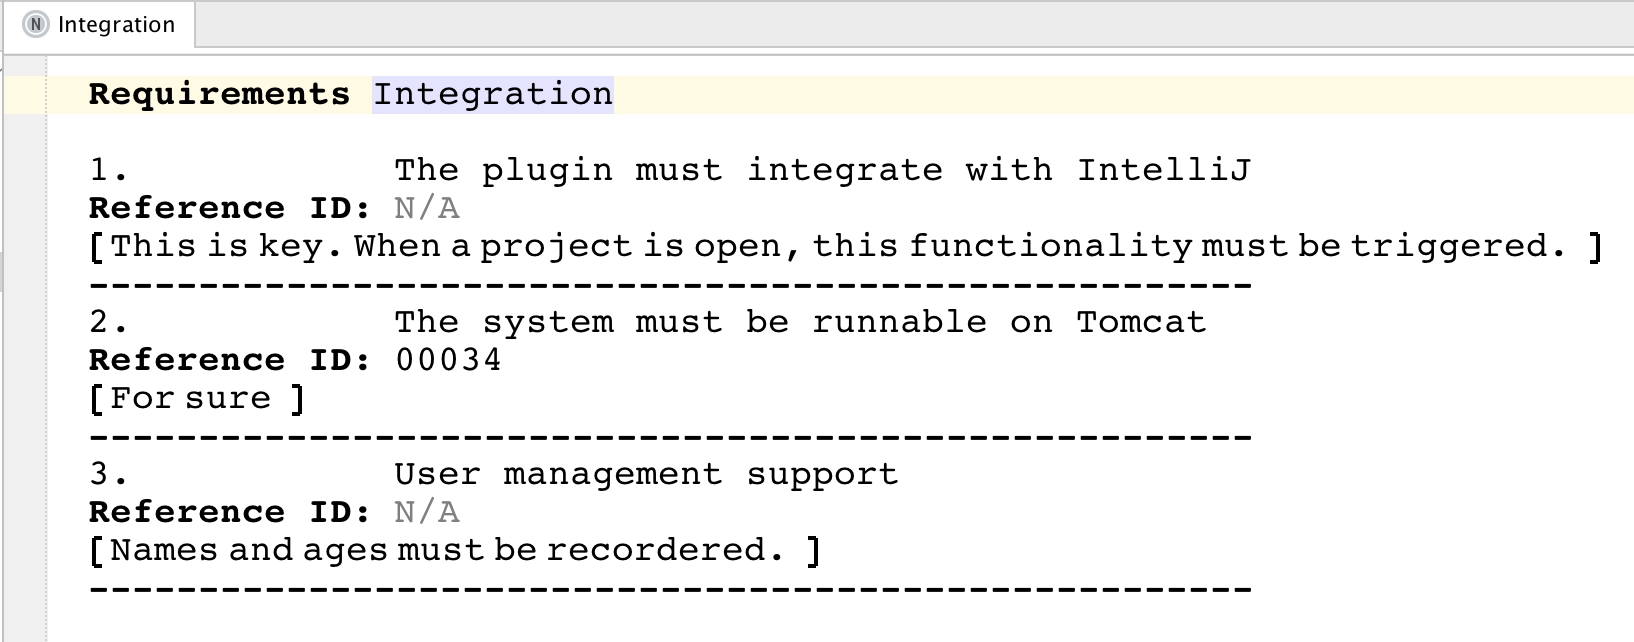Click the Tomcat requirement text
Screen dimensions: 1634x642
[x=799, y=322]
